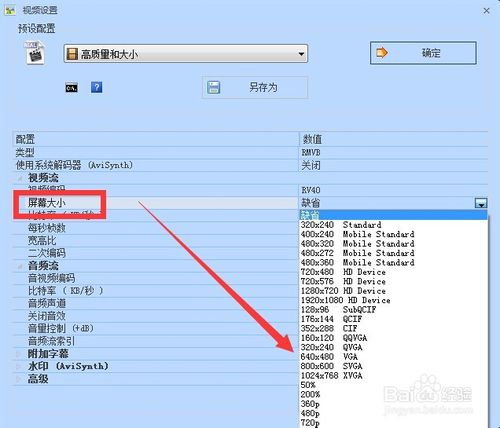
Task: Click the 比特率 (KB/秒) audio row
Action: (156, 291)
